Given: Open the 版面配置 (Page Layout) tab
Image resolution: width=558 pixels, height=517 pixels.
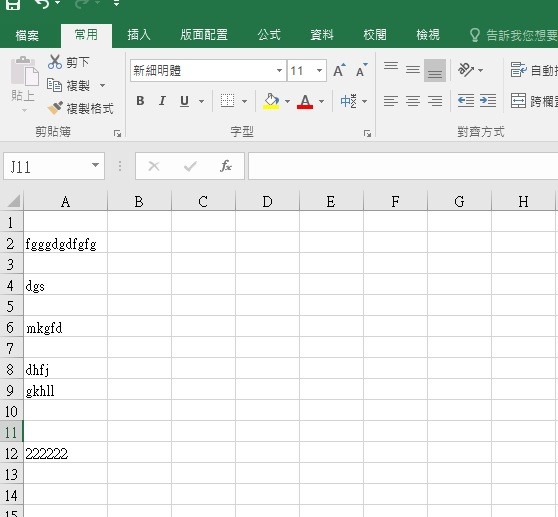Looking at the screenshot, I should click(x=204, y=35).
